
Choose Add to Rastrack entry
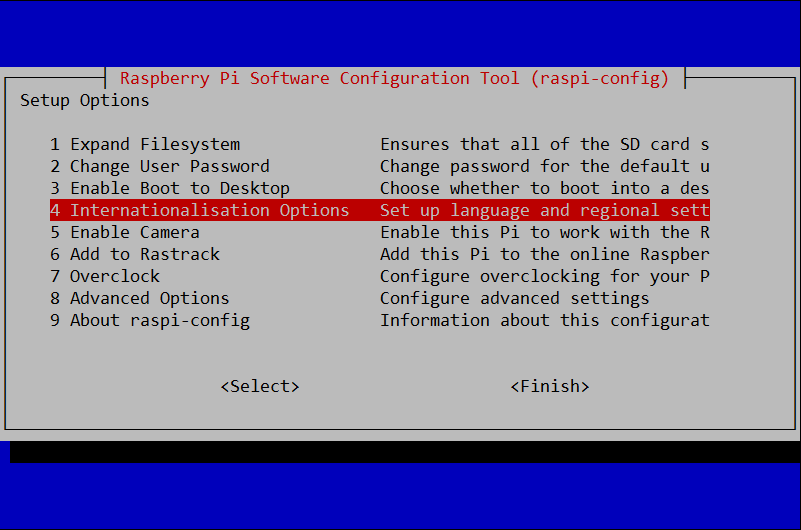coord(135,254)
